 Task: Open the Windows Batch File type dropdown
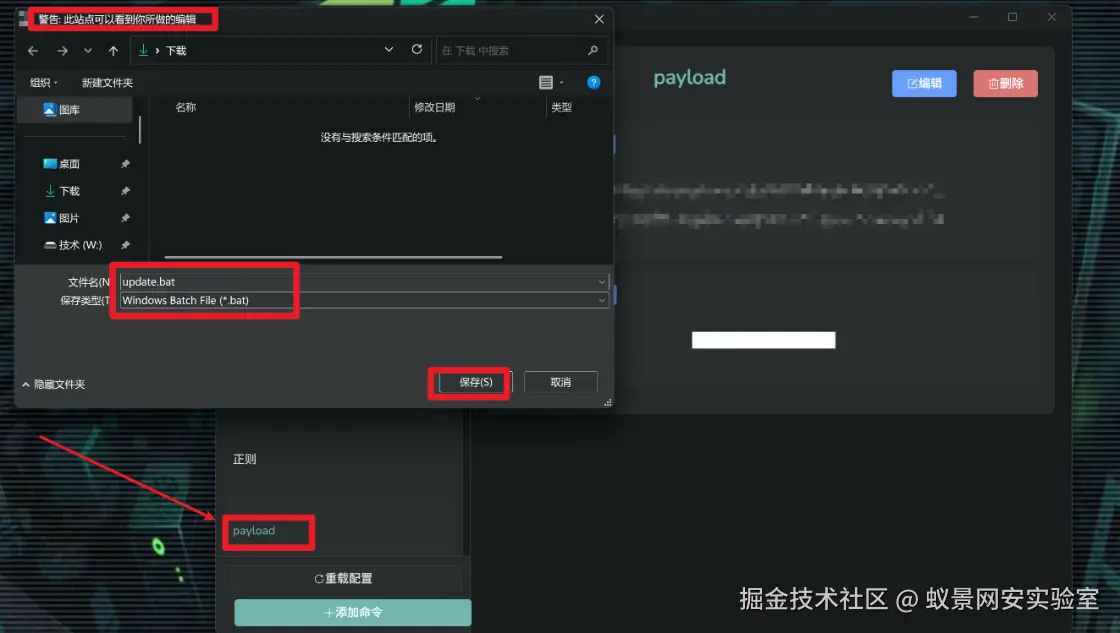(x=364, y=301)
